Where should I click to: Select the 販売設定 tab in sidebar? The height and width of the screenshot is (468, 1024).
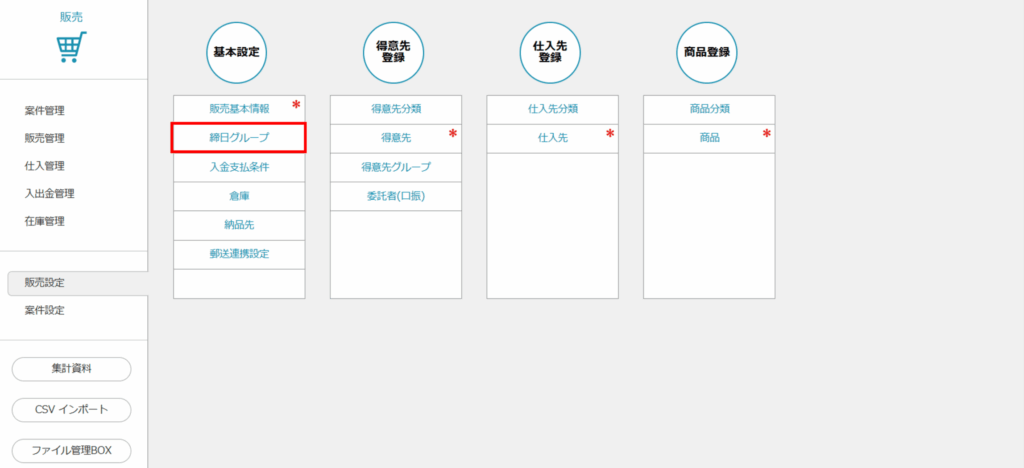tap(45, 283)
